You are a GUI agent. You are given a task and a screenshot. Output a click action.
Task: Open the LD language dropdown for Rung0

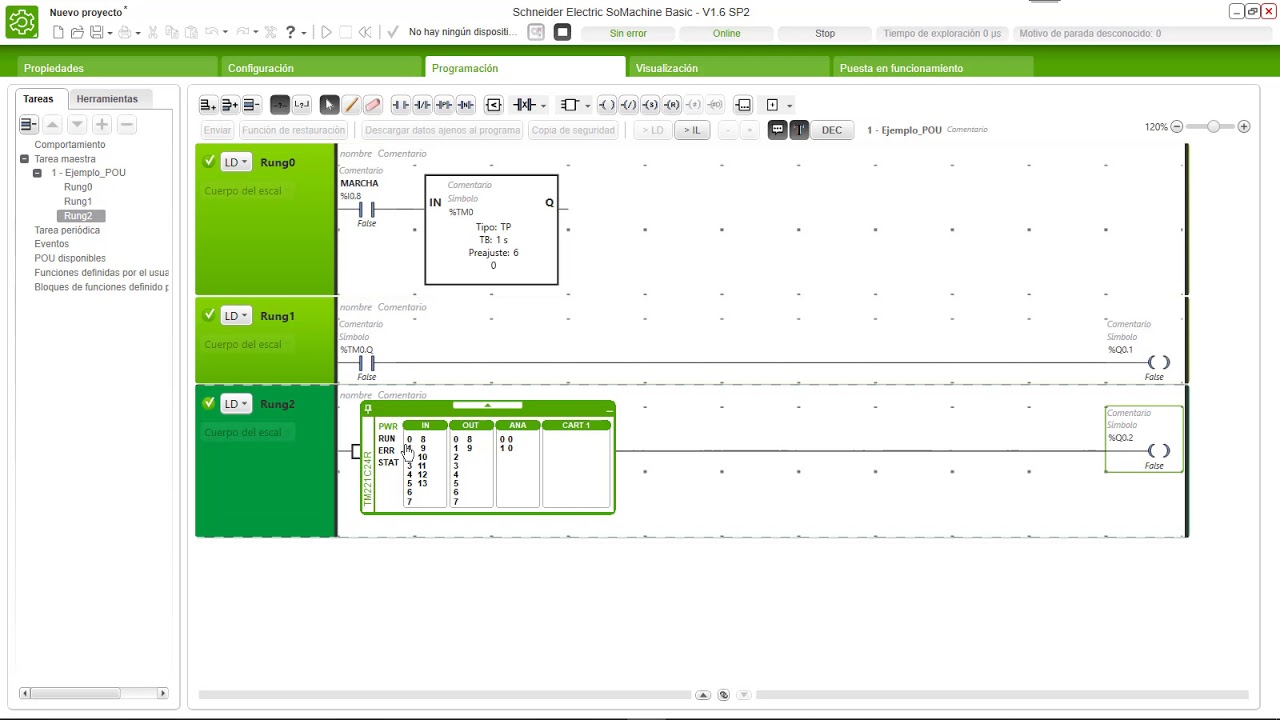click(x=236, y=162)
